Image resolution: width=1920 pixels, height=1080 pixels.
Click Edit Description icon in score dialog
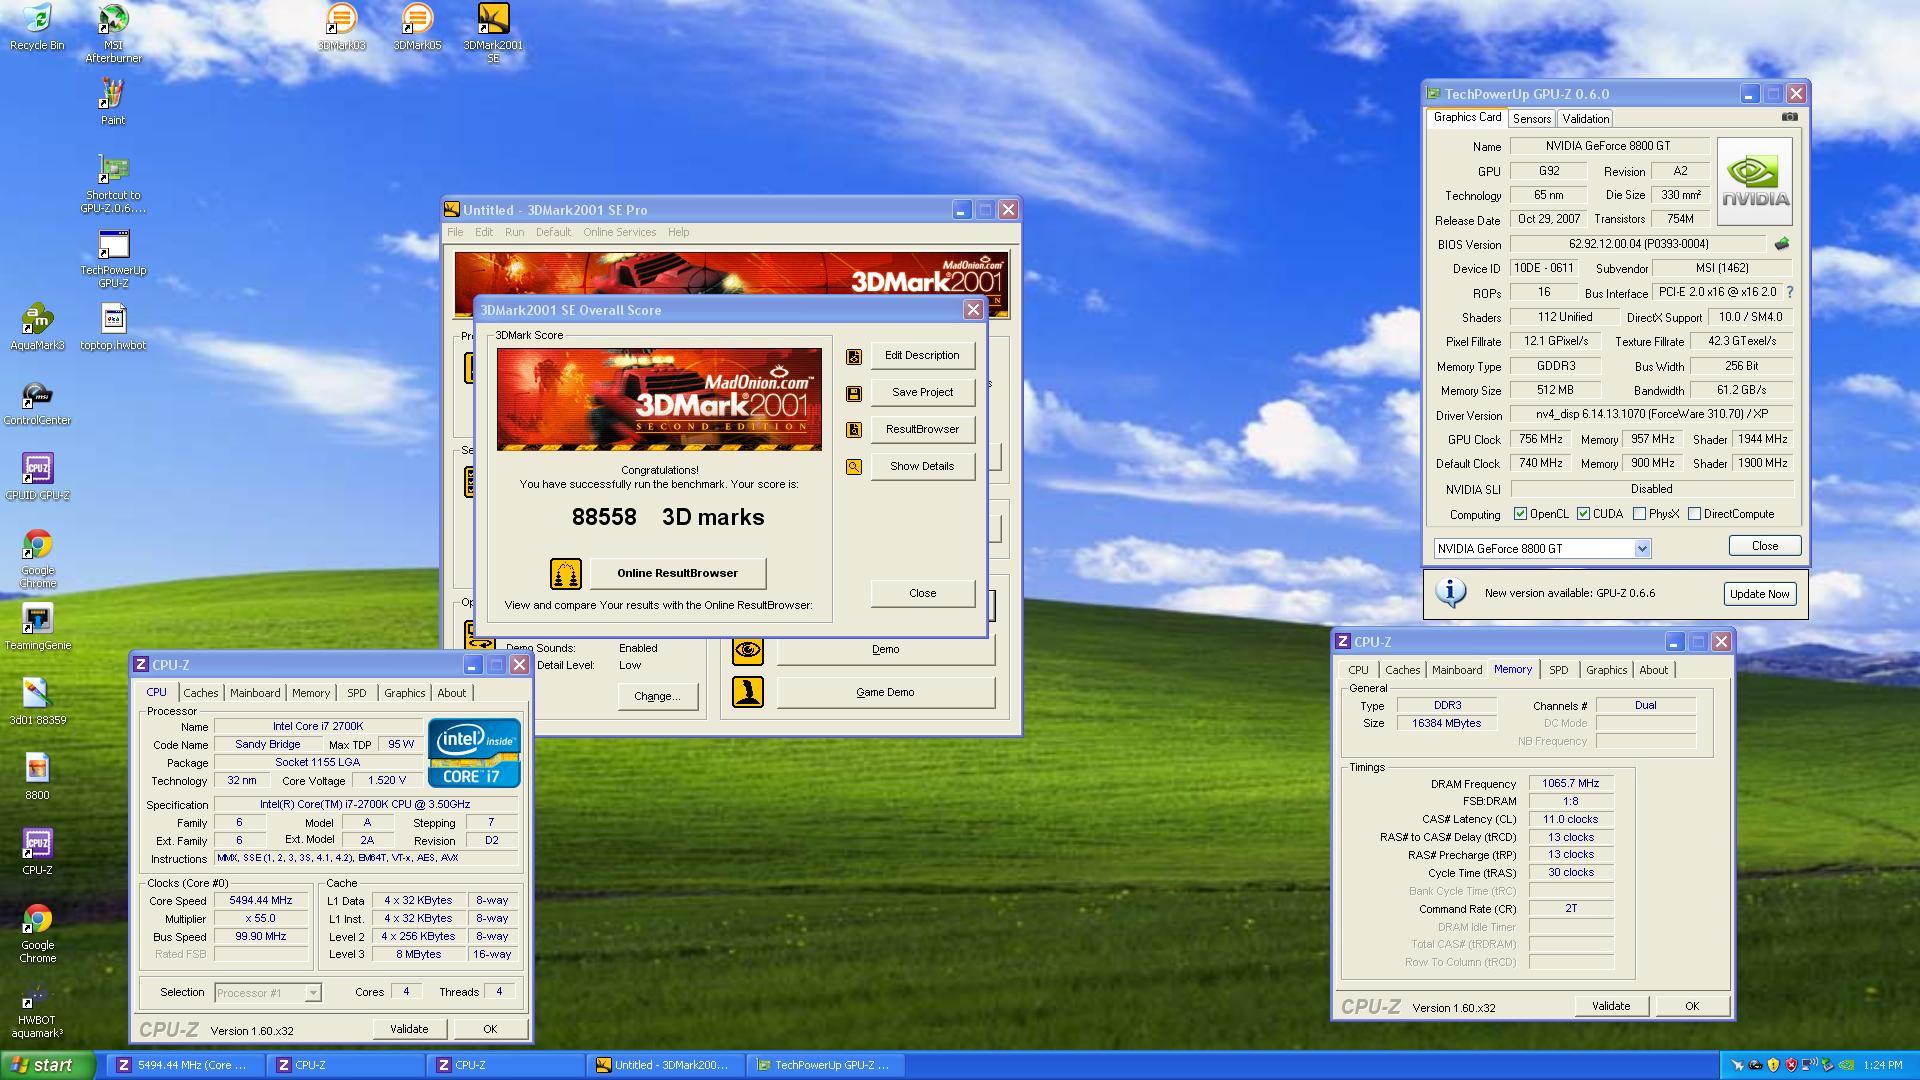tap(854, 356)
